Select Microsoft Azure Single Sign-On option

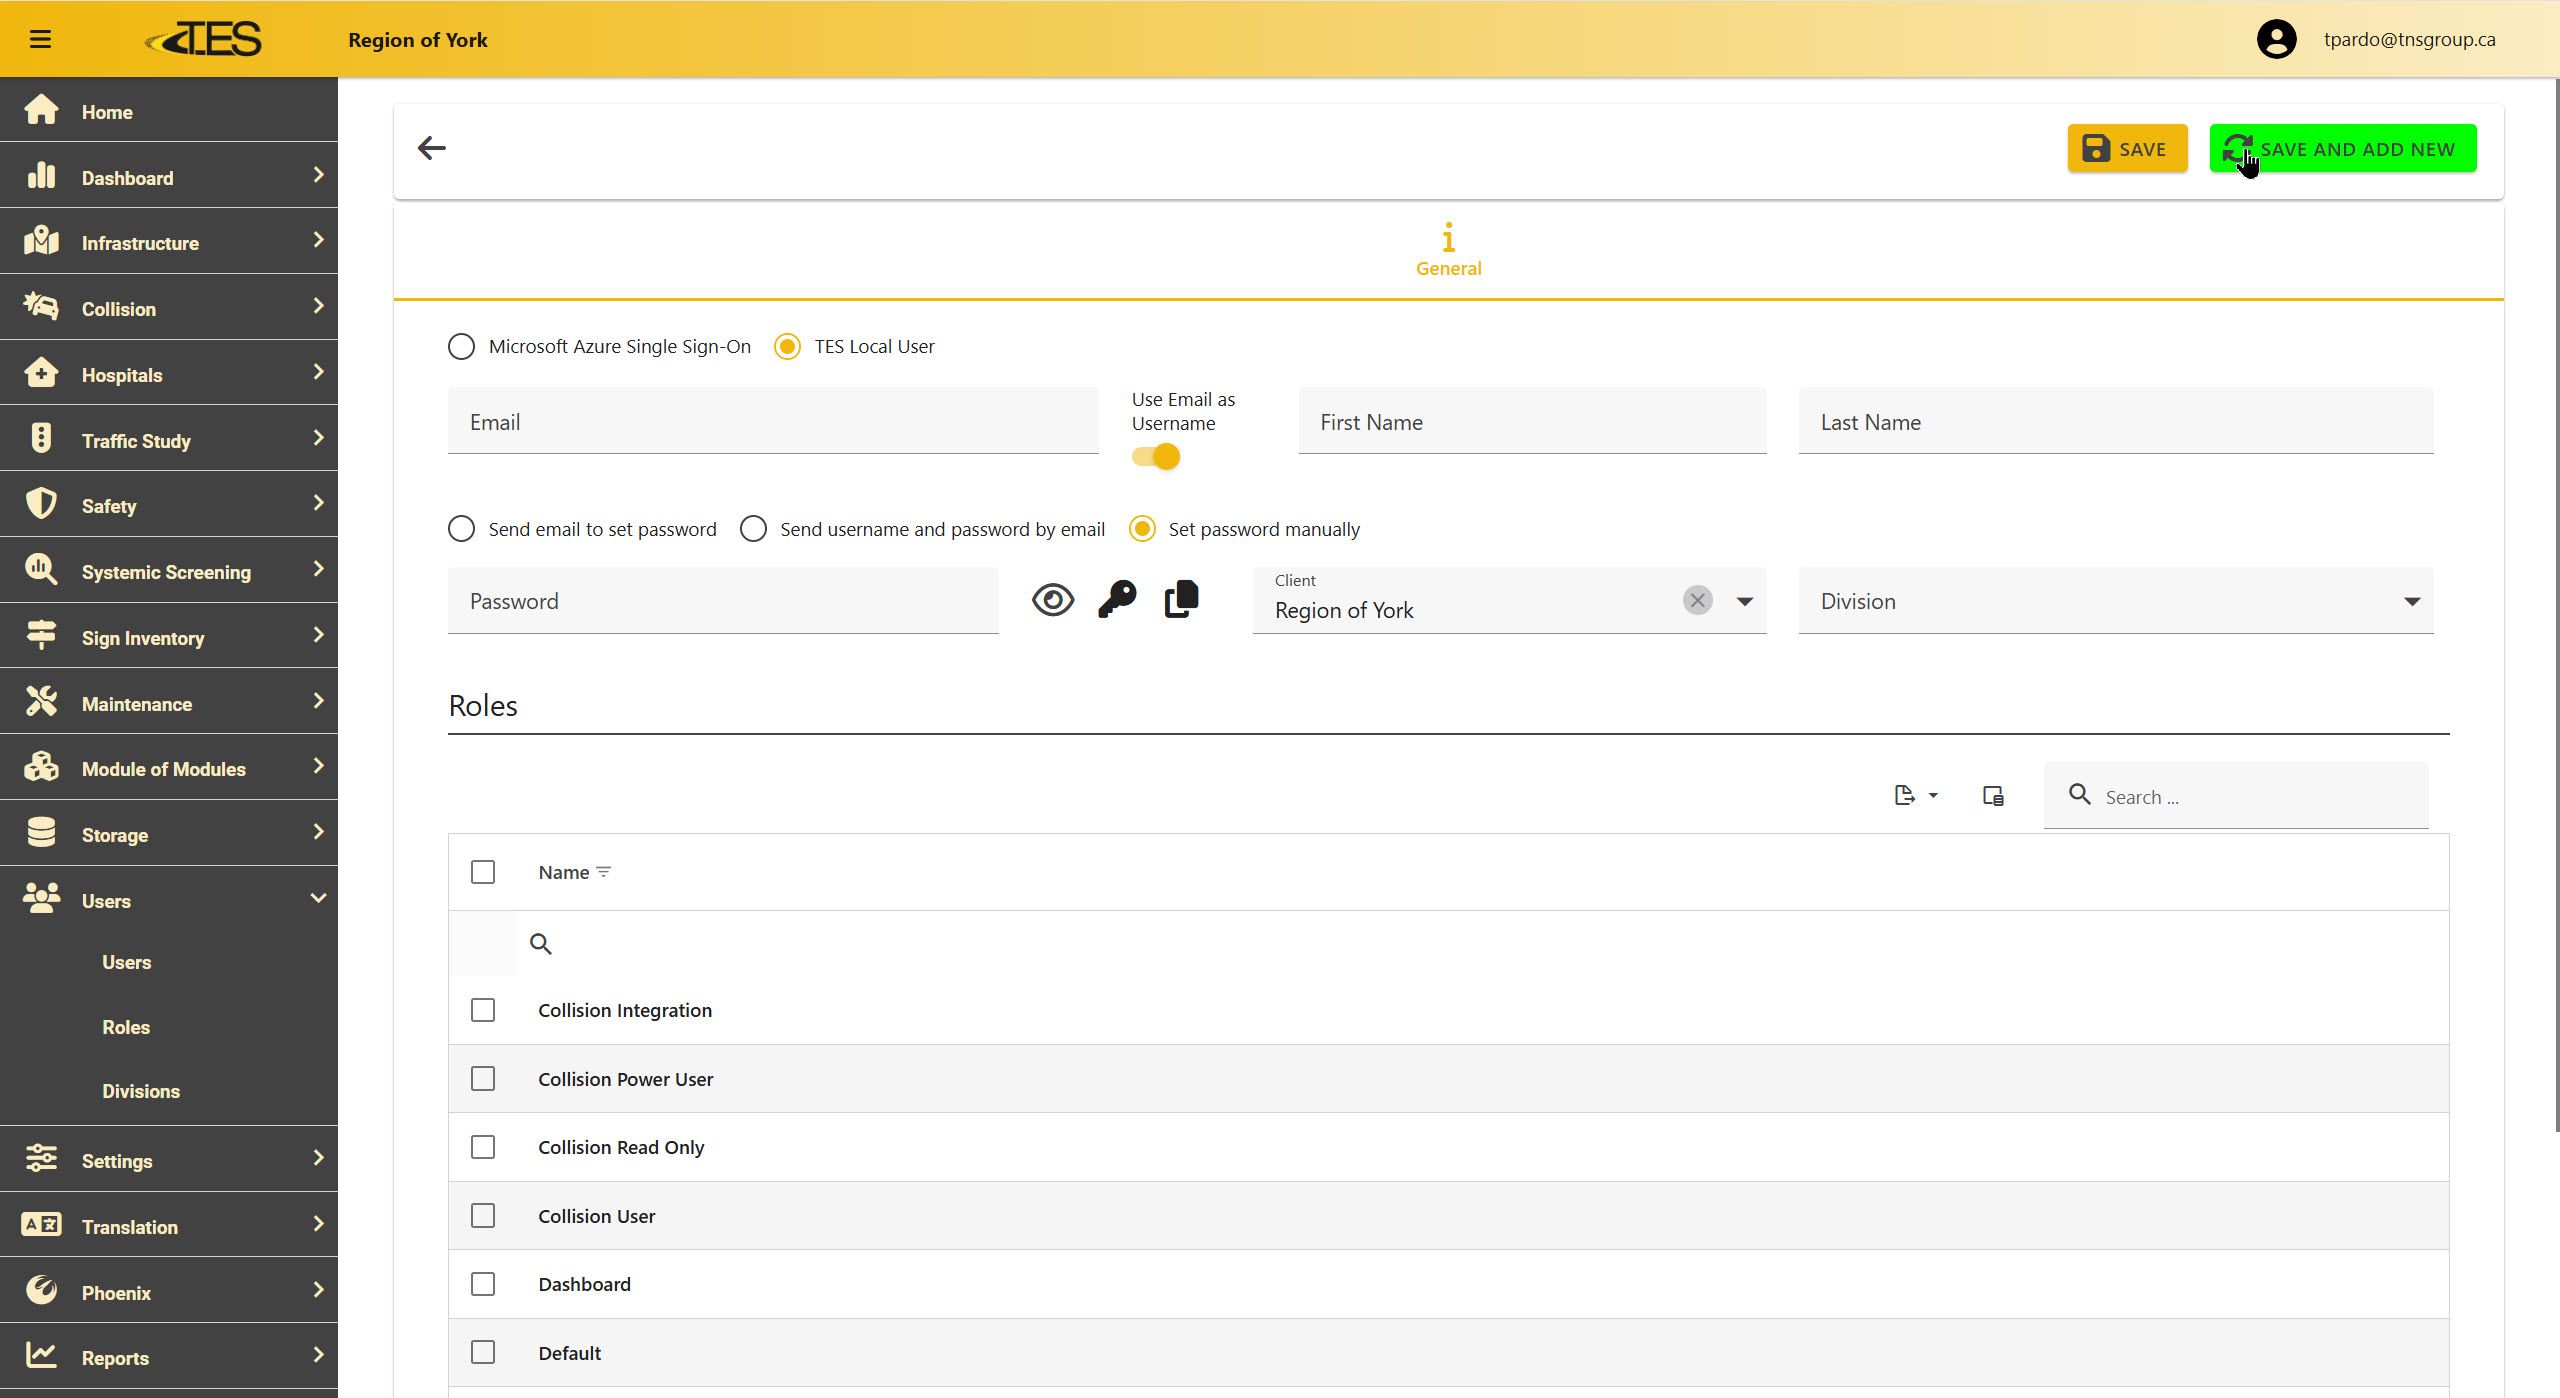(462, 347)
